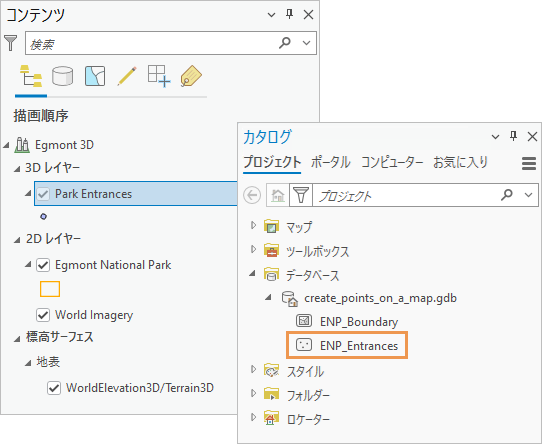Switch to お気に入り tab in Catalog
Screen dimensions: 542x444
[x=460, y=162]
